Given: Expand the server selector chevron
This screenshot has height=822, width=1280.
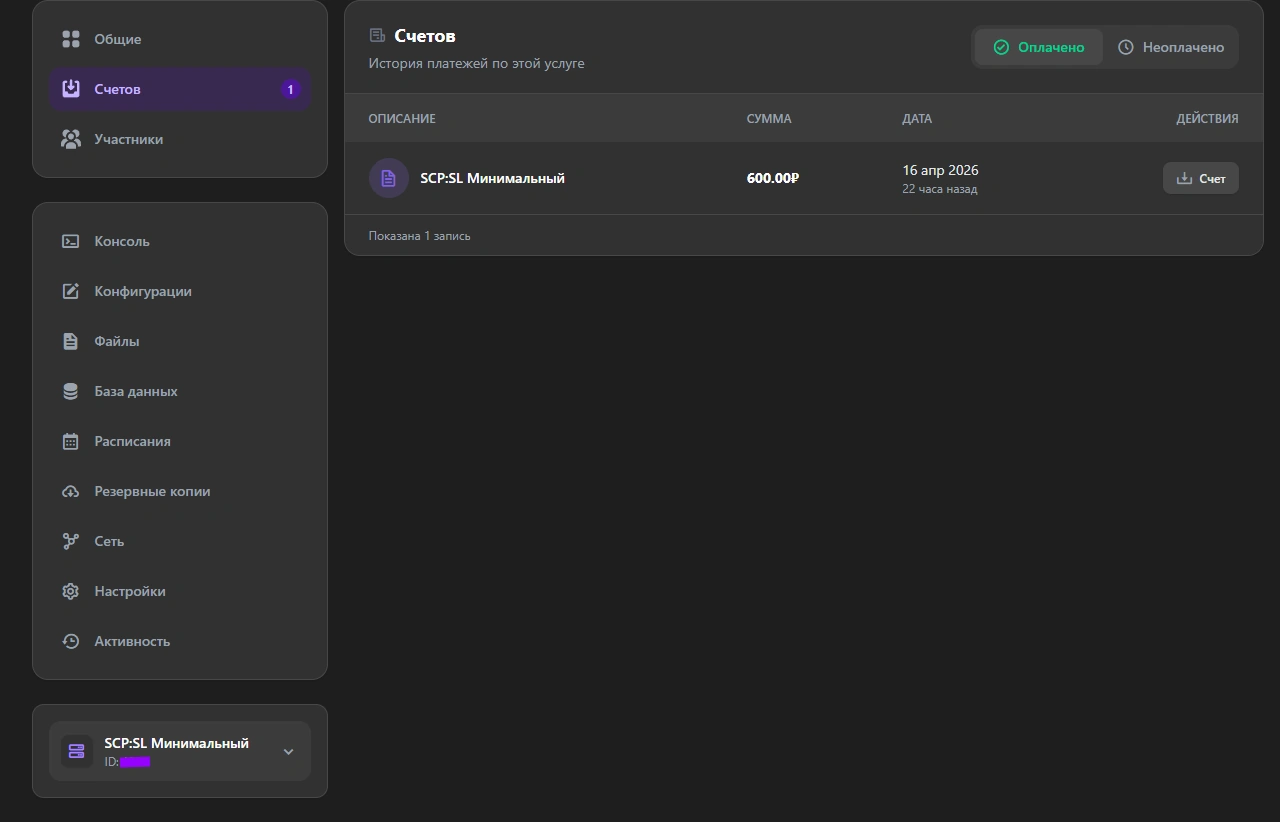Looking at the screenshot, I should (288, 751).
